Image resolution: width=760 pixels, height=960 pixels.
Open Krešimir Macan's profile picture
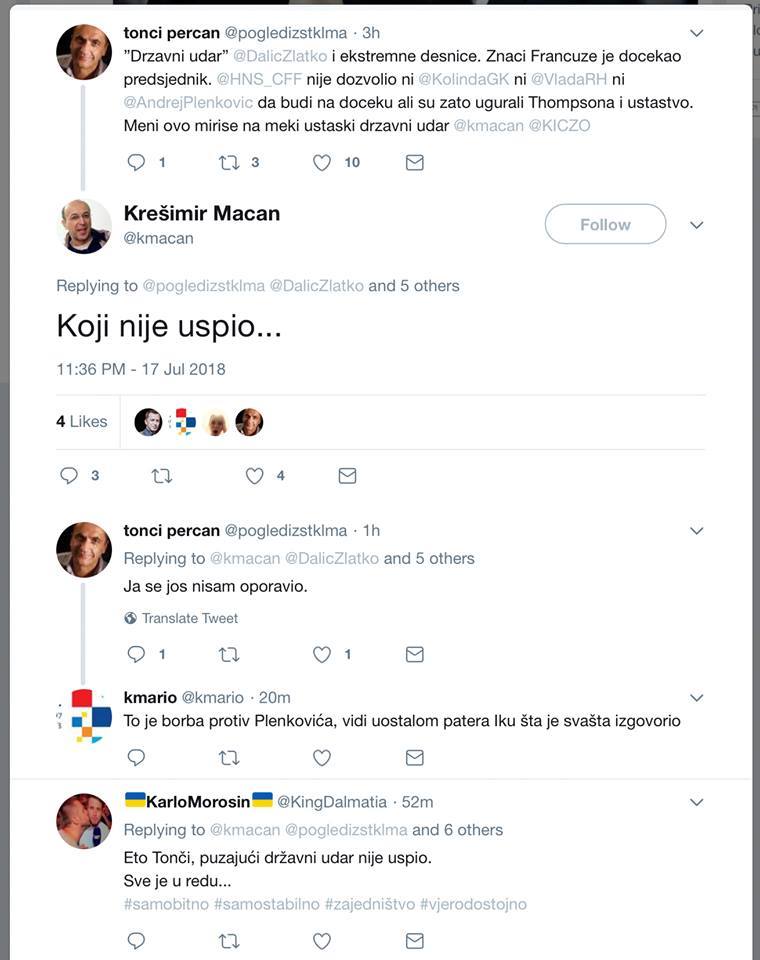click(84, 225)
